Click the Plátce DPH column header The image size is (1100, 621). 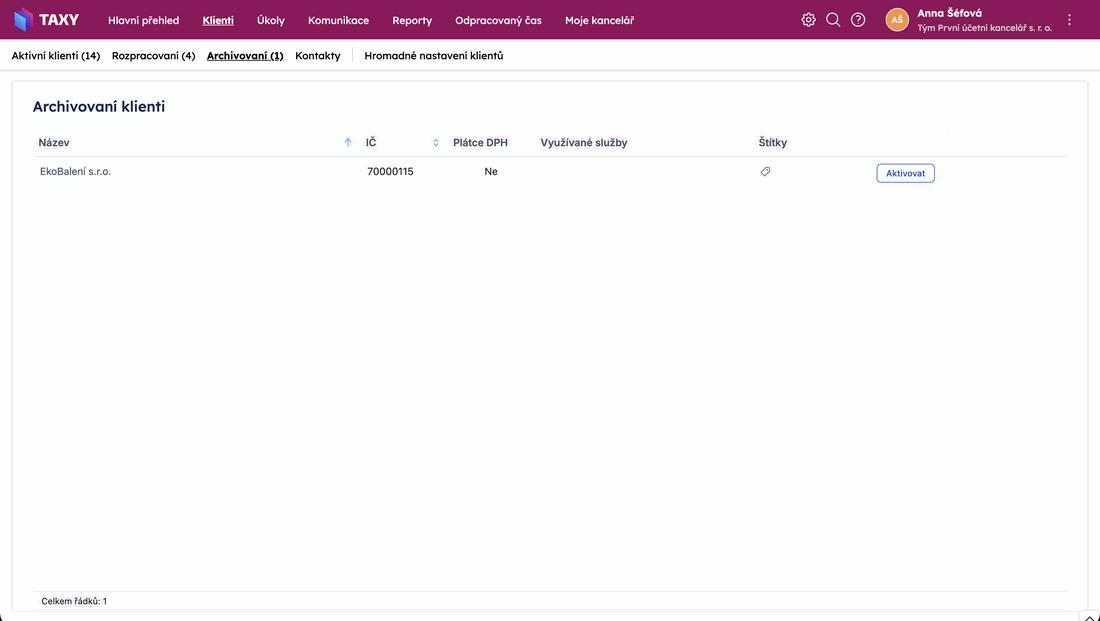click(x=481, y=142)
